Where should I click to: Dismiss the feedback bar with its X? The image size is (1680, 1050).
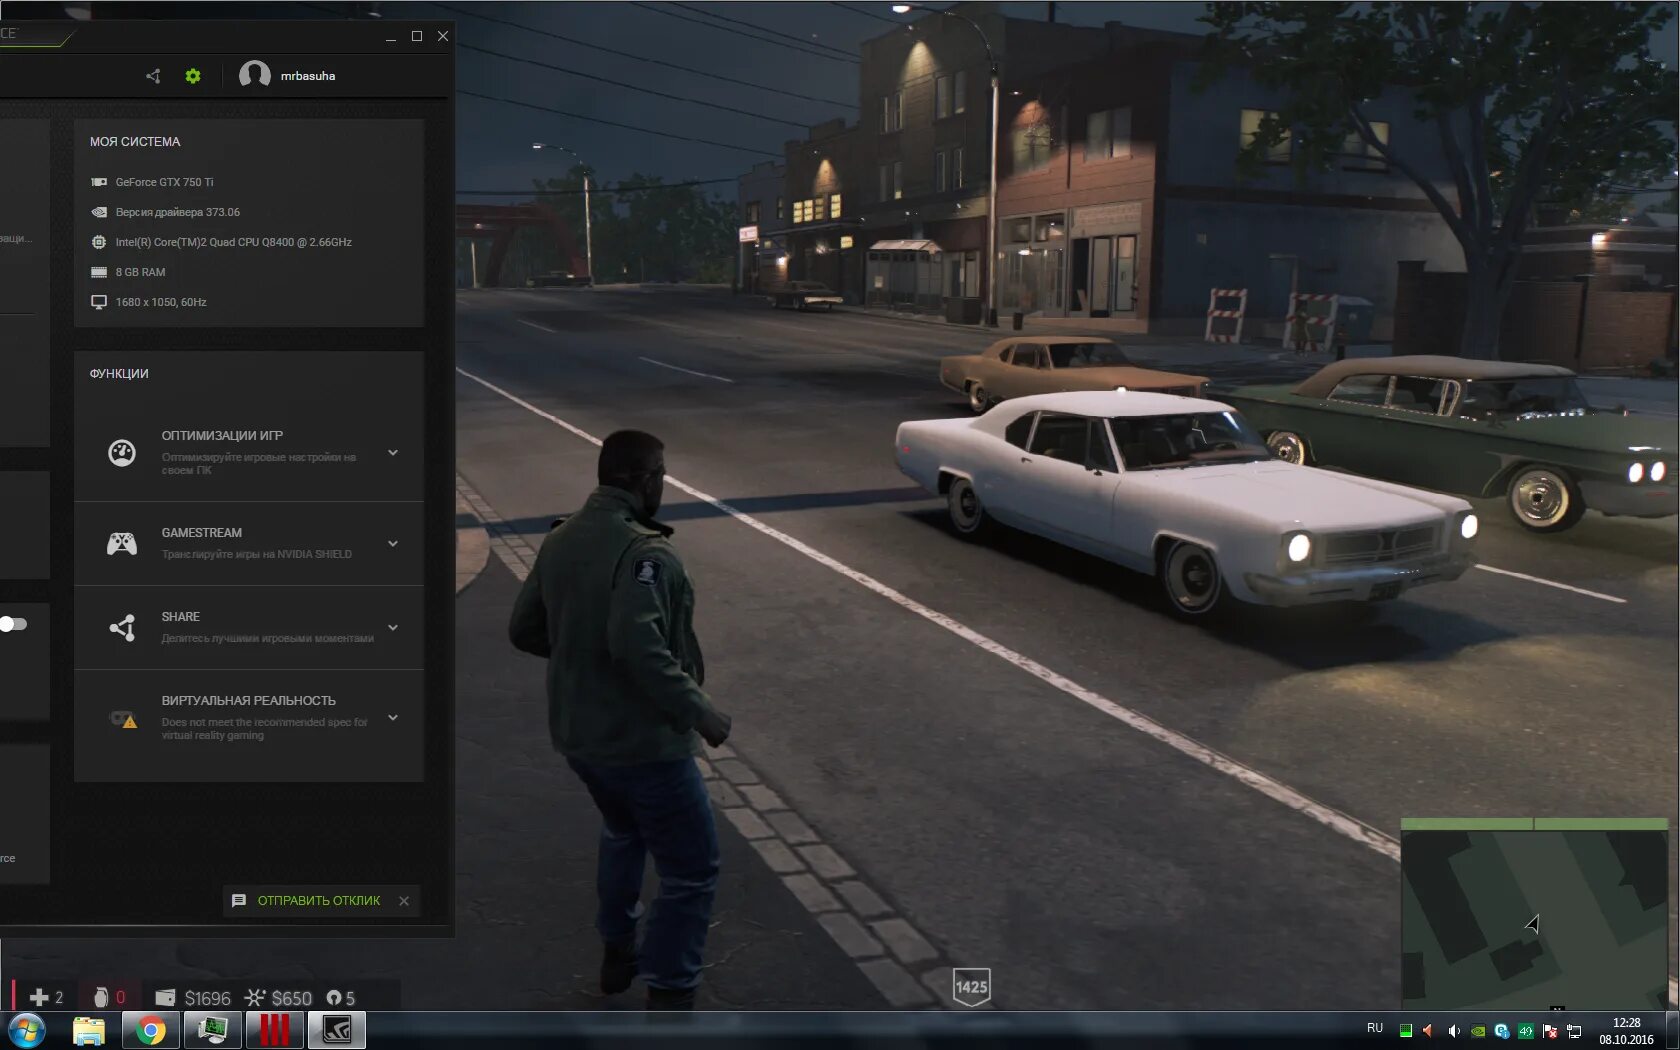[404, 901]
